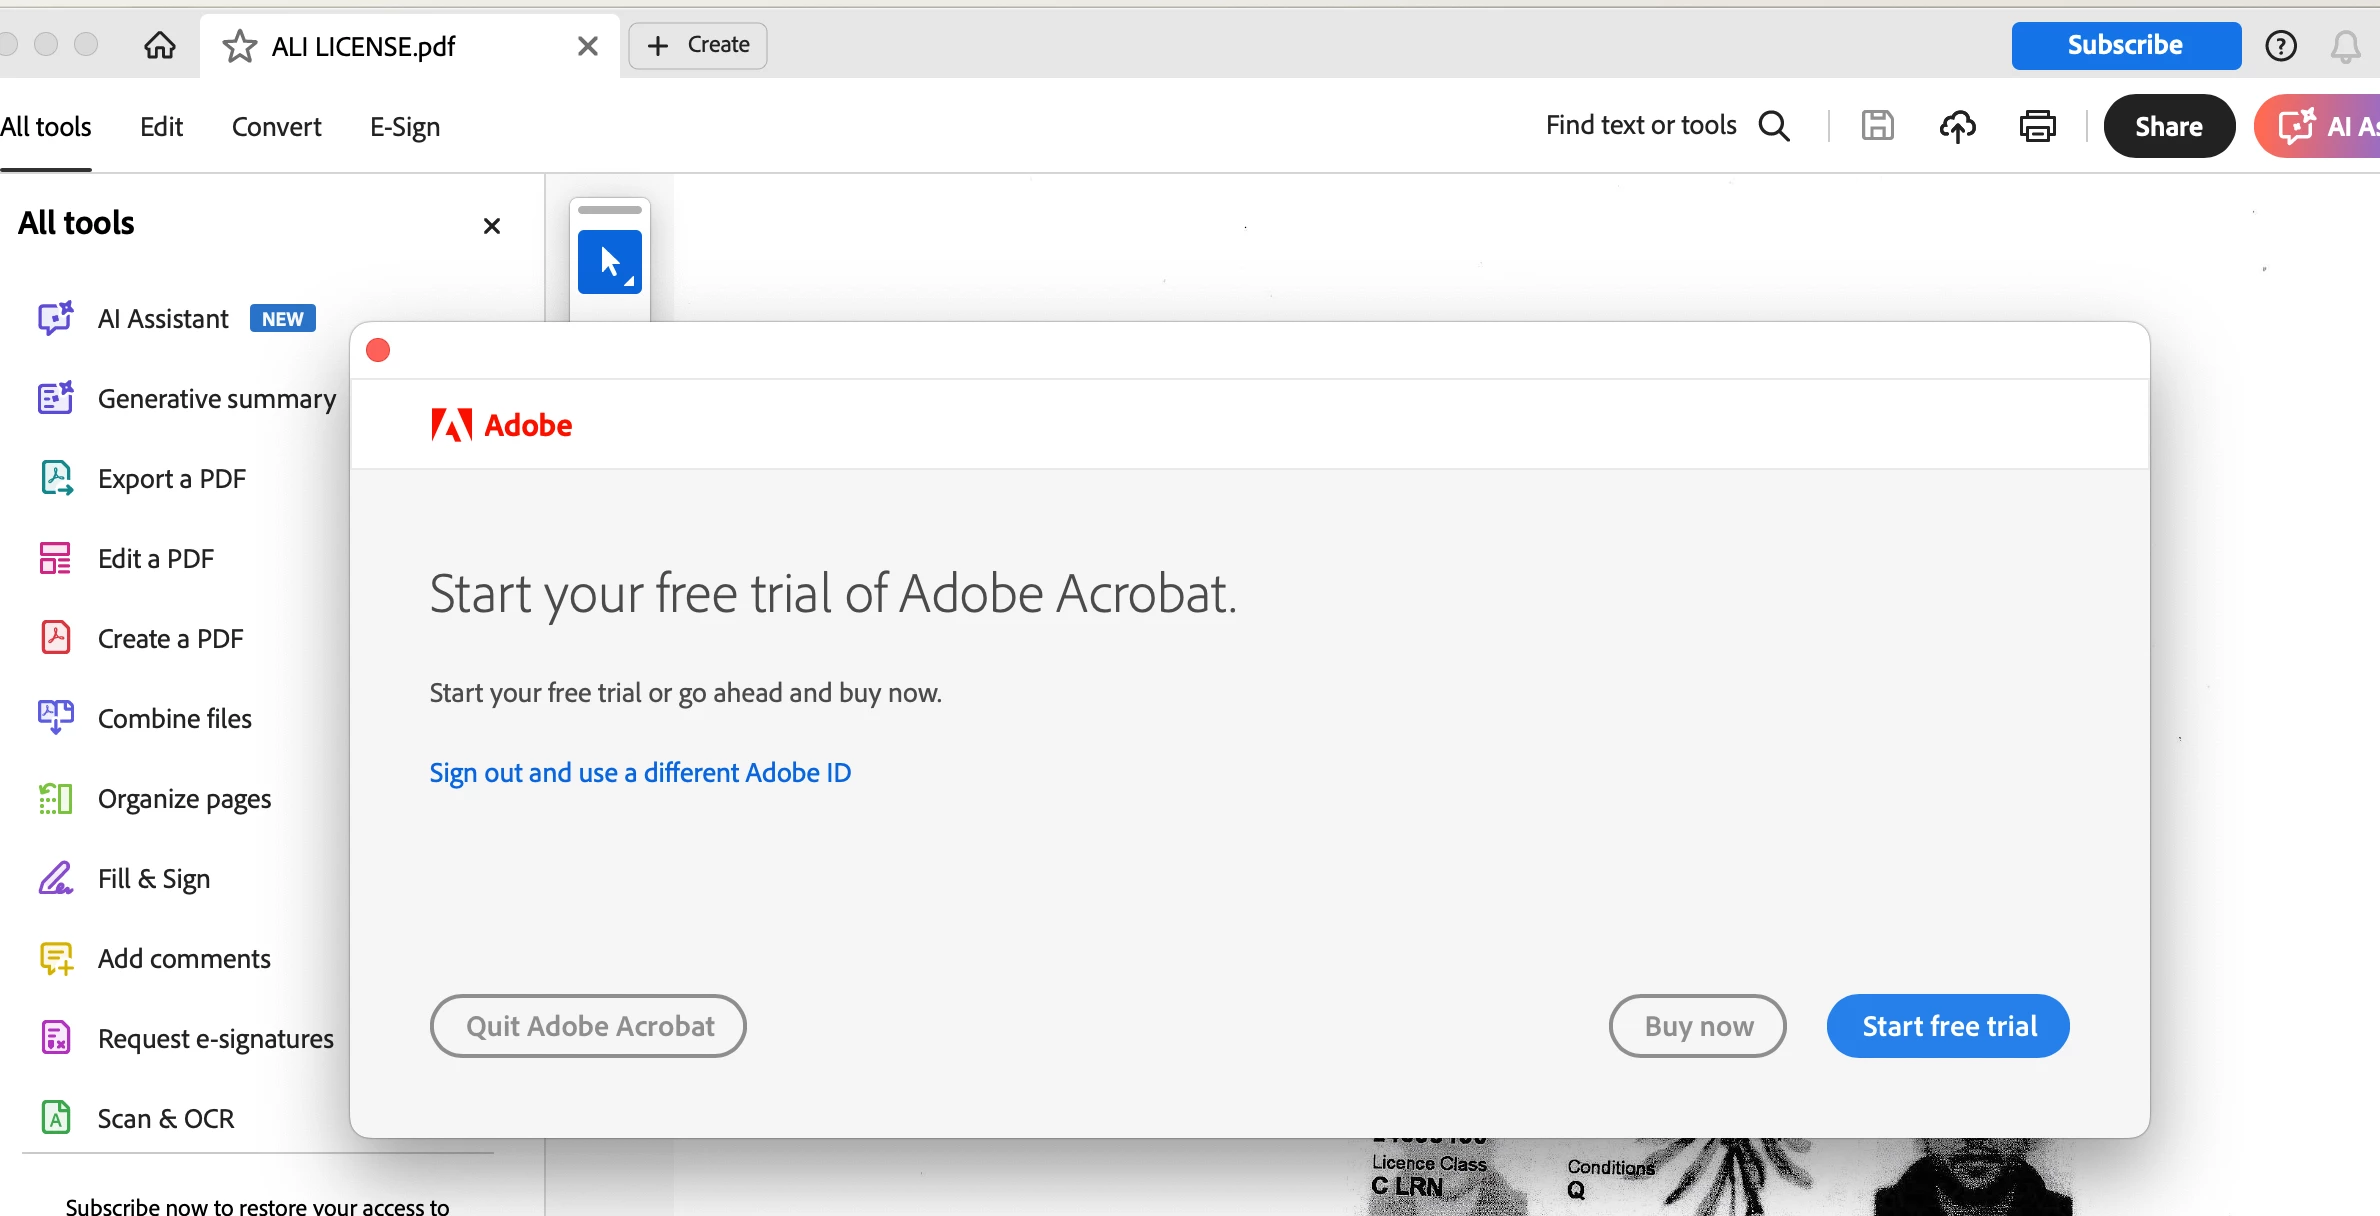
Task: Switch to the Edit menu
Action: [161, 127]
